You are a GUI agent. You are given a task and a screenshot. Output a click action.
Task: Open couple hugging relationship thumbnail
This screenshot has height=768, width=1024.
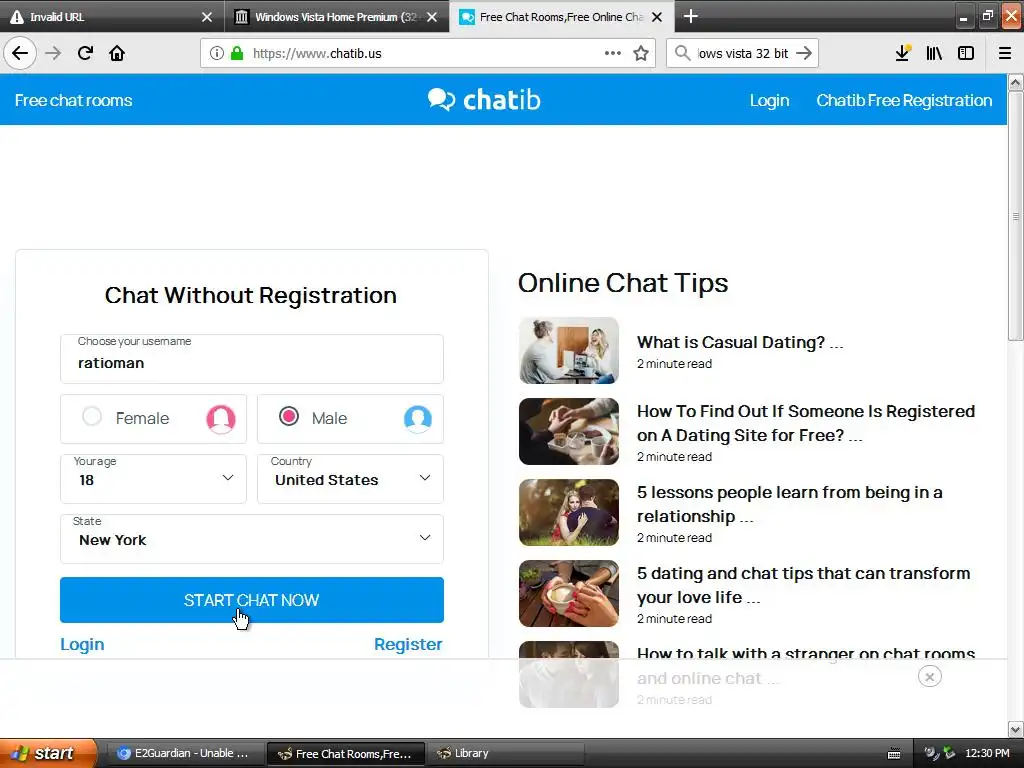[x=569, y=512]
